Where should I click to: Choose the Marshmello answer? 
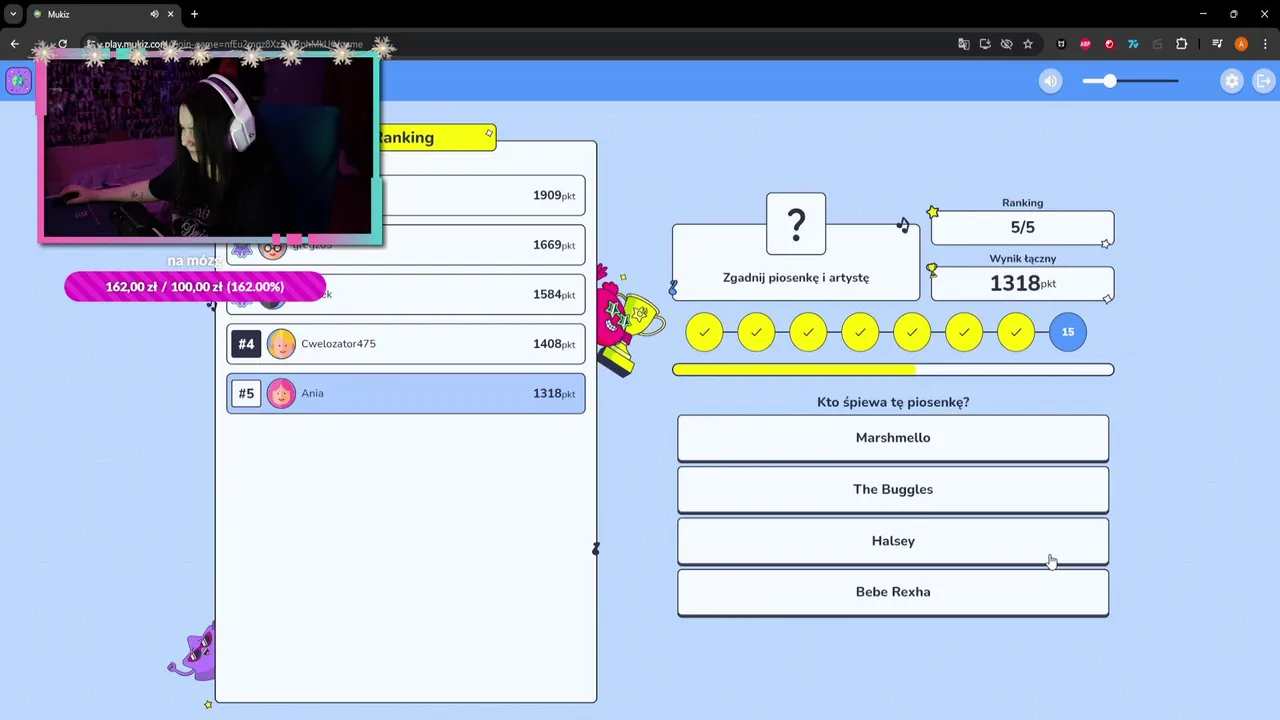coord(893,438)
